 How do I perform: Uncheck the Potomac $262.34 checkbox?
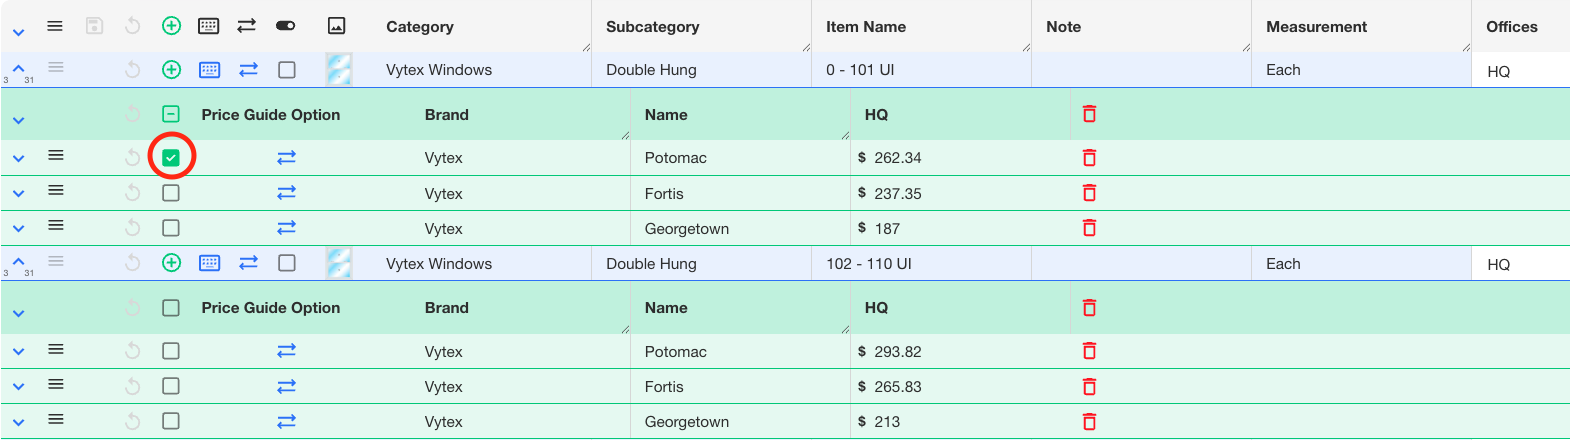(171, 158)
